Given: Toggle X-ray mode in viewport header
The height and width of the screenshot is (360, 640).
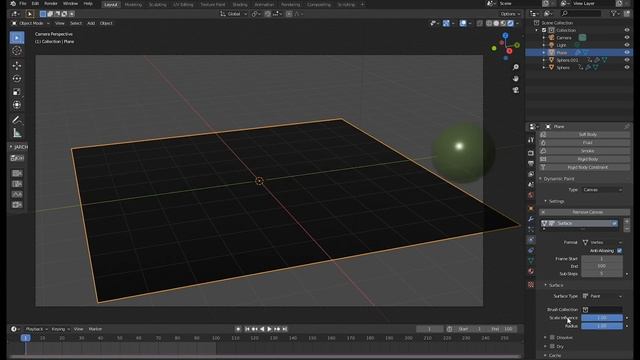Looking at the screenshot, I should [x=480, y=23].
